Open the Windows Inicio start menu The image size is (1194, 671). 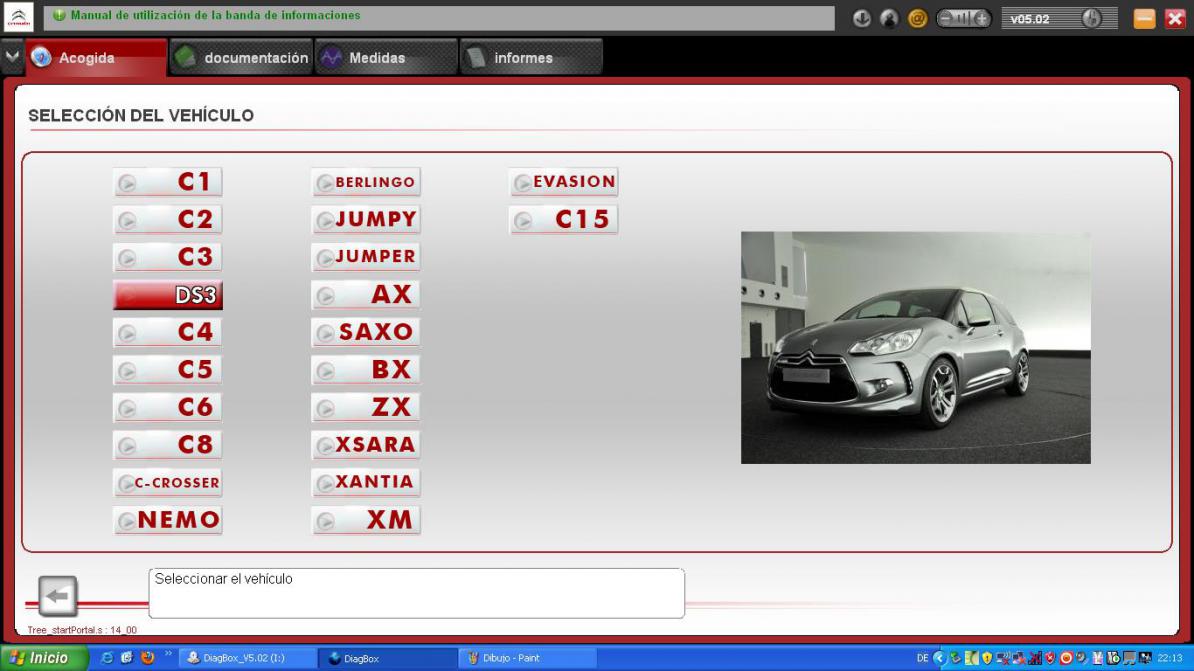[44, 658]
